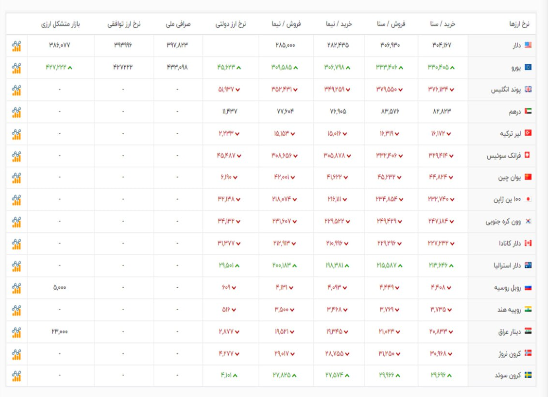Screen dimensions: 548x397
Task: Click chart icon for درهم row
Action: point(16,112)
